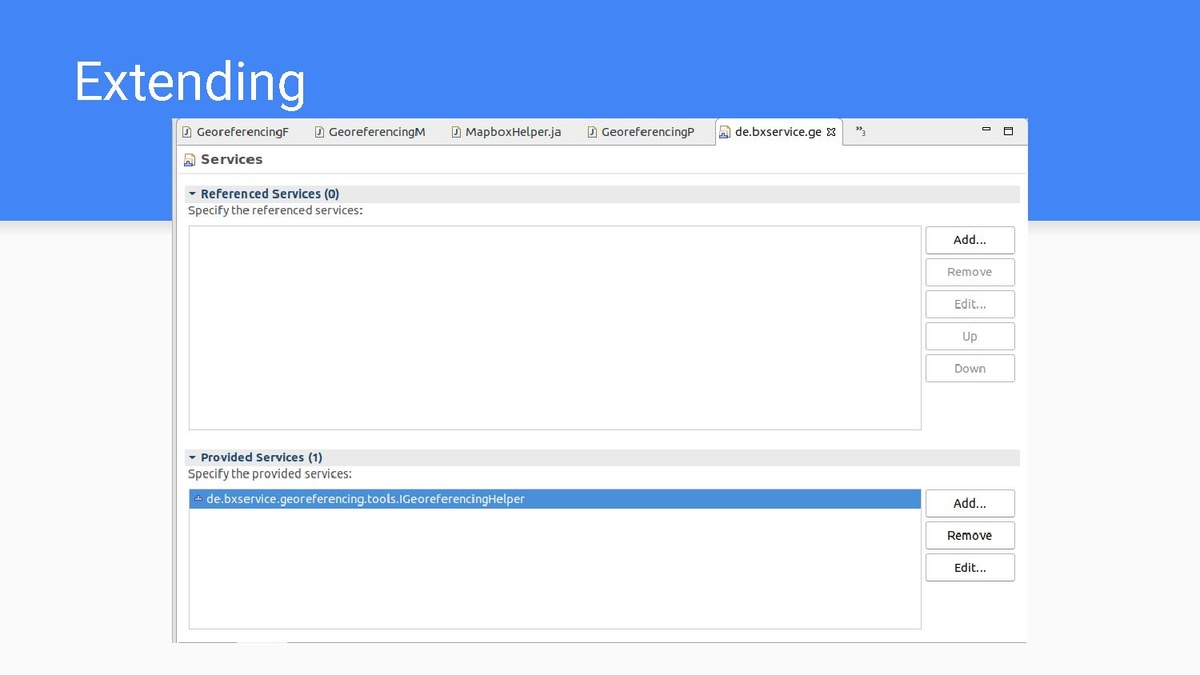The height and width of the screenshot is (675, 1200).
Task: Collapse the Provided Services section
Action: (192, 457)
